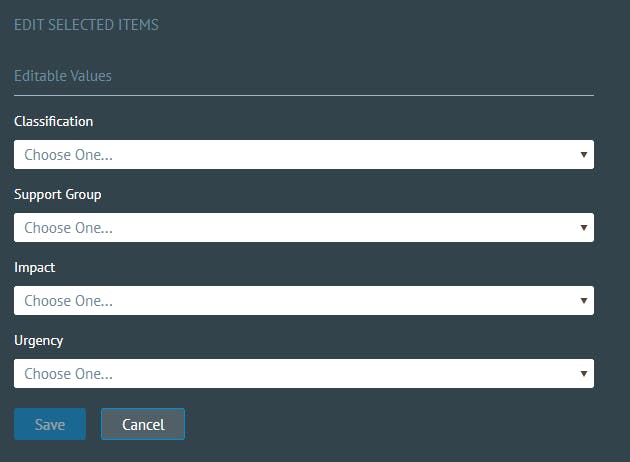Expand the Impact combo box

pyautogui.click(x=304, y=301)
